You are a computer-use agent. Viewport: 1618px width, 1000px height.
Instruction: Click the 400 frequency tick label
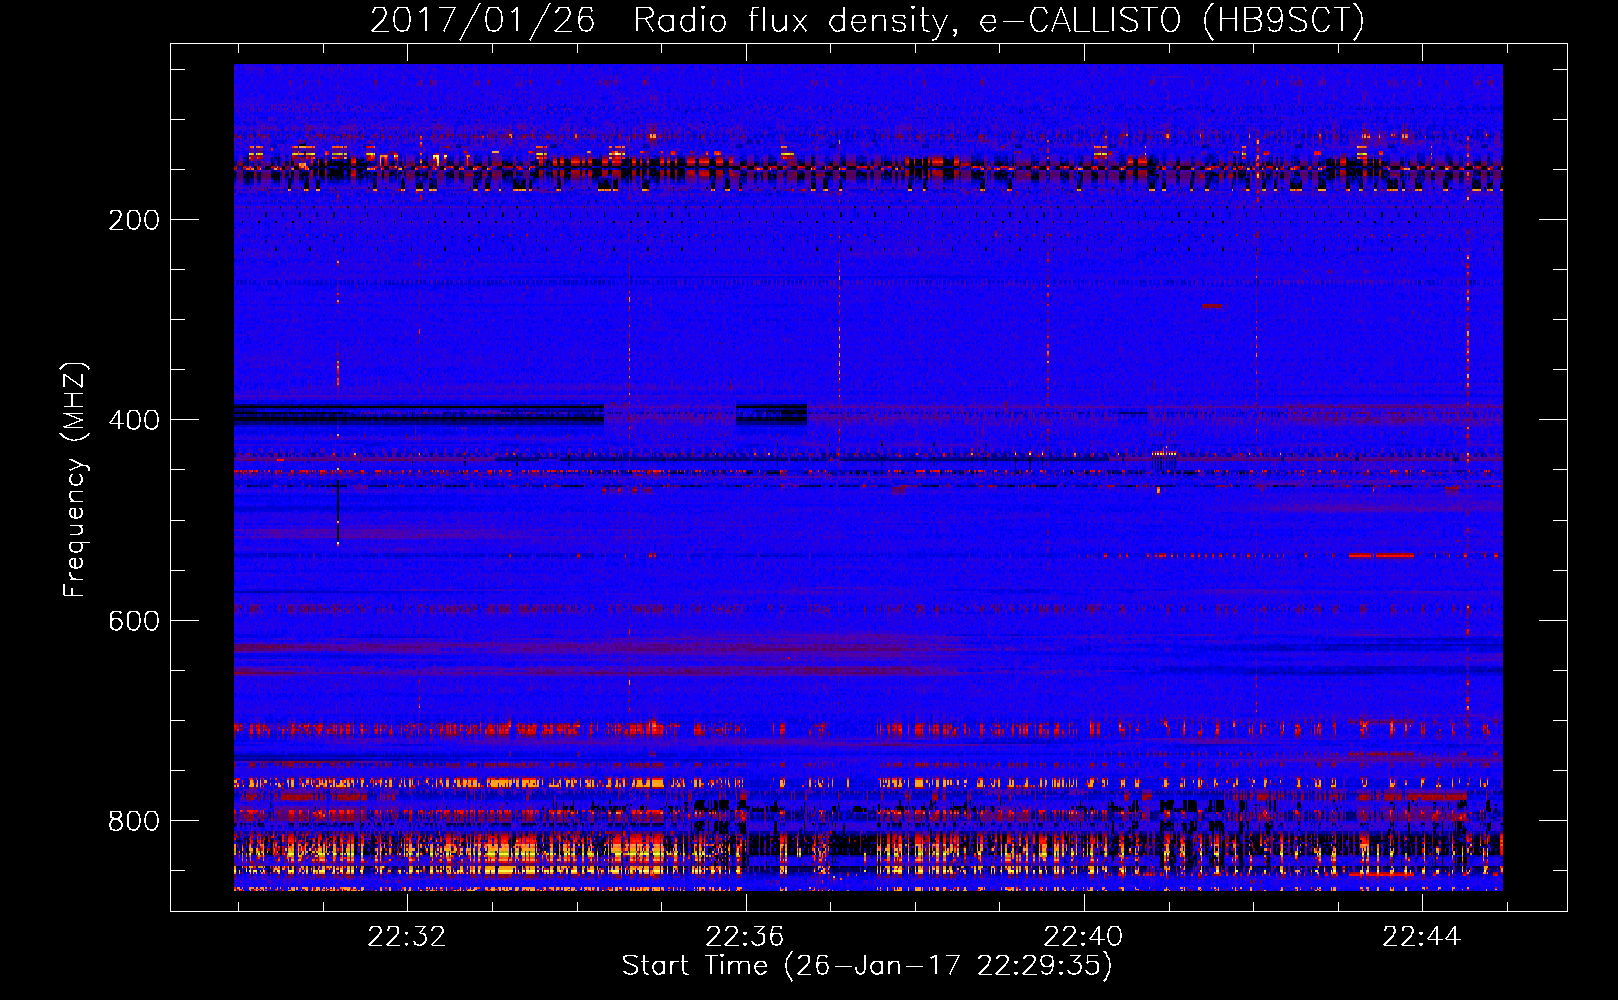(134, 420)
